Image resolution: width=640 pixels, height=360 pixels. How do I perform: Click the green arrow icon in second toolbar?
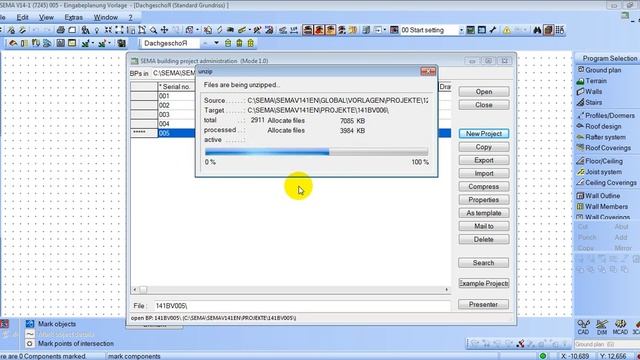tap(86, 43)
